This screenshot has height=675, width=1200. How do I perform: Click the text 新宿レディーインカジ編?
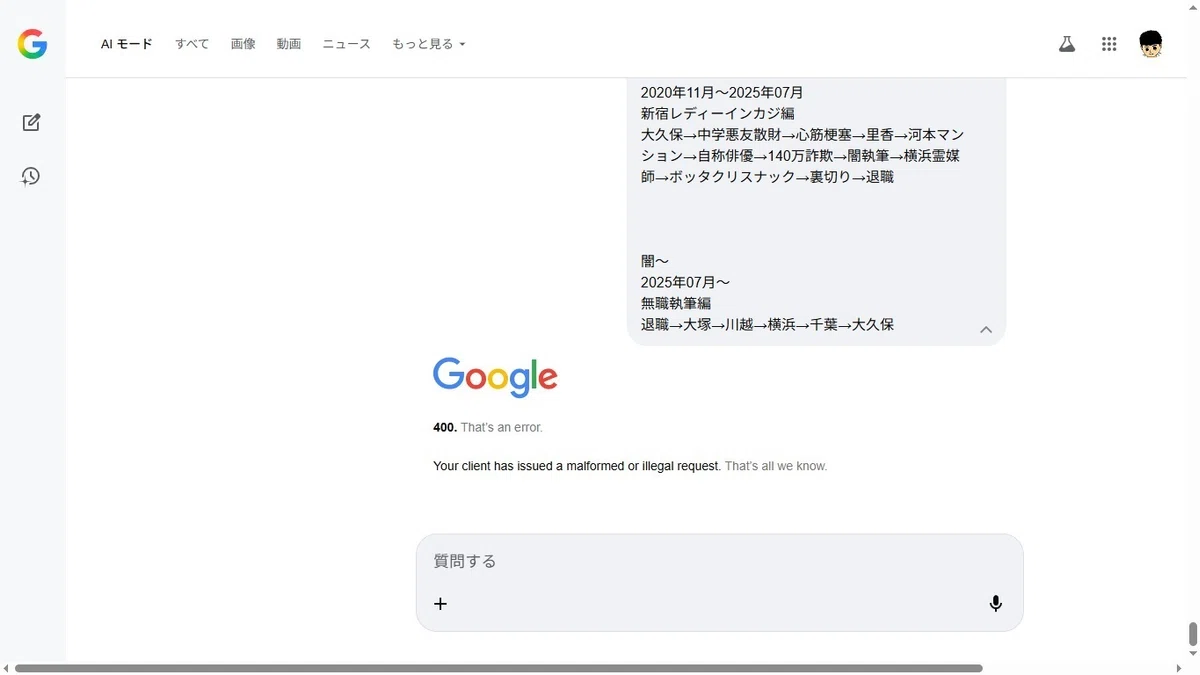(718, 113)
